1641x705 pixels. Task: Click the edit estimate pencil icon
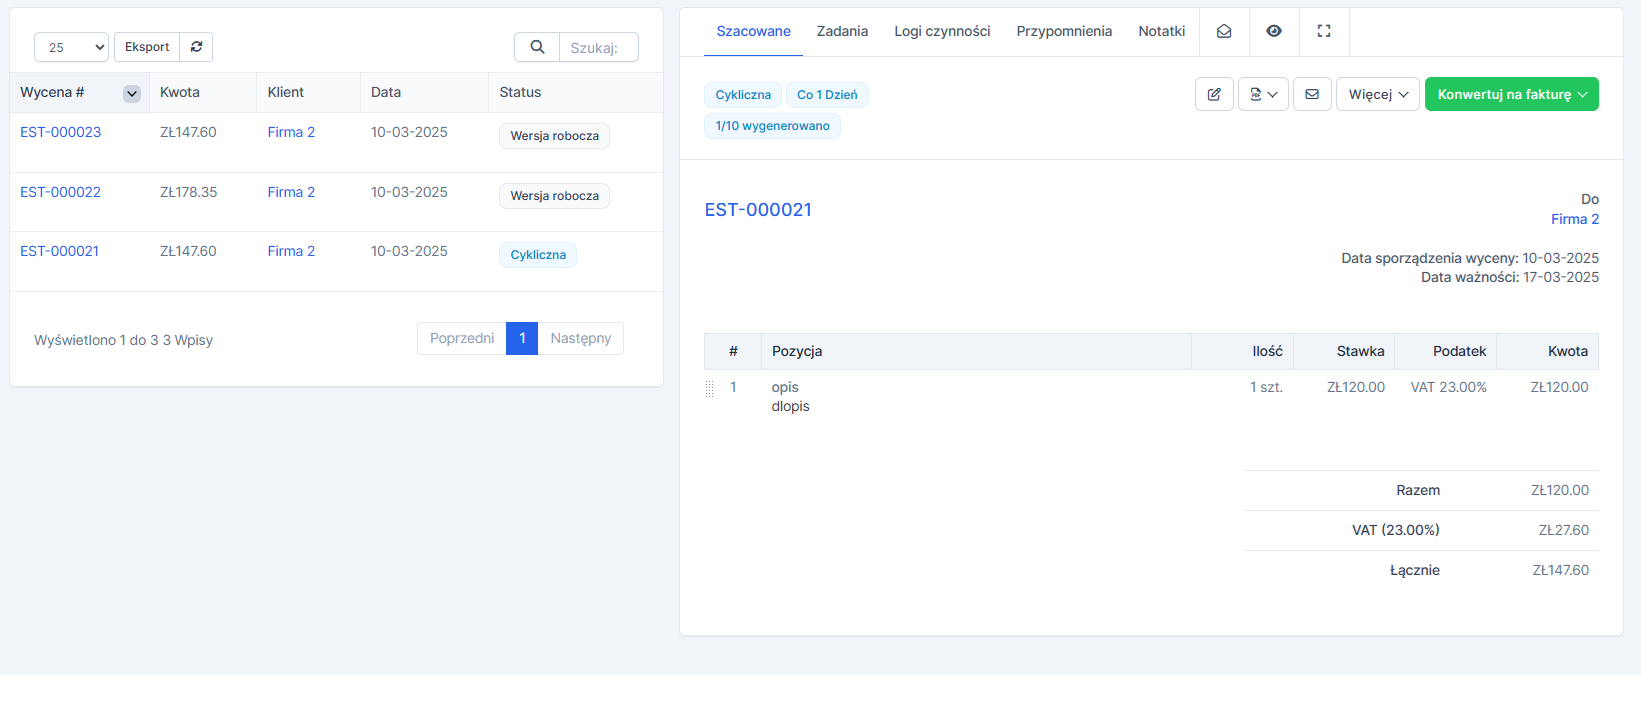point(1214,94)
